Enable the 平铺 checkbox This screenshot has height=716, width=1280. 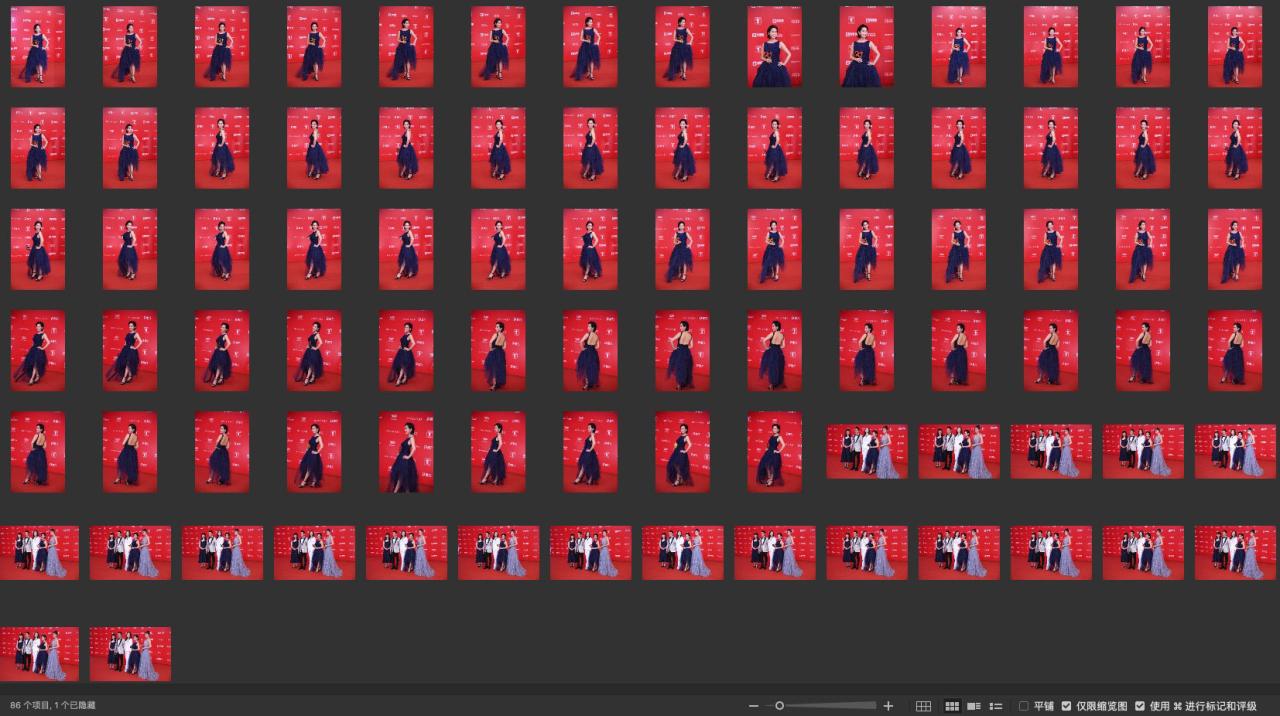pyautogui.click(x=1023, y=706)
